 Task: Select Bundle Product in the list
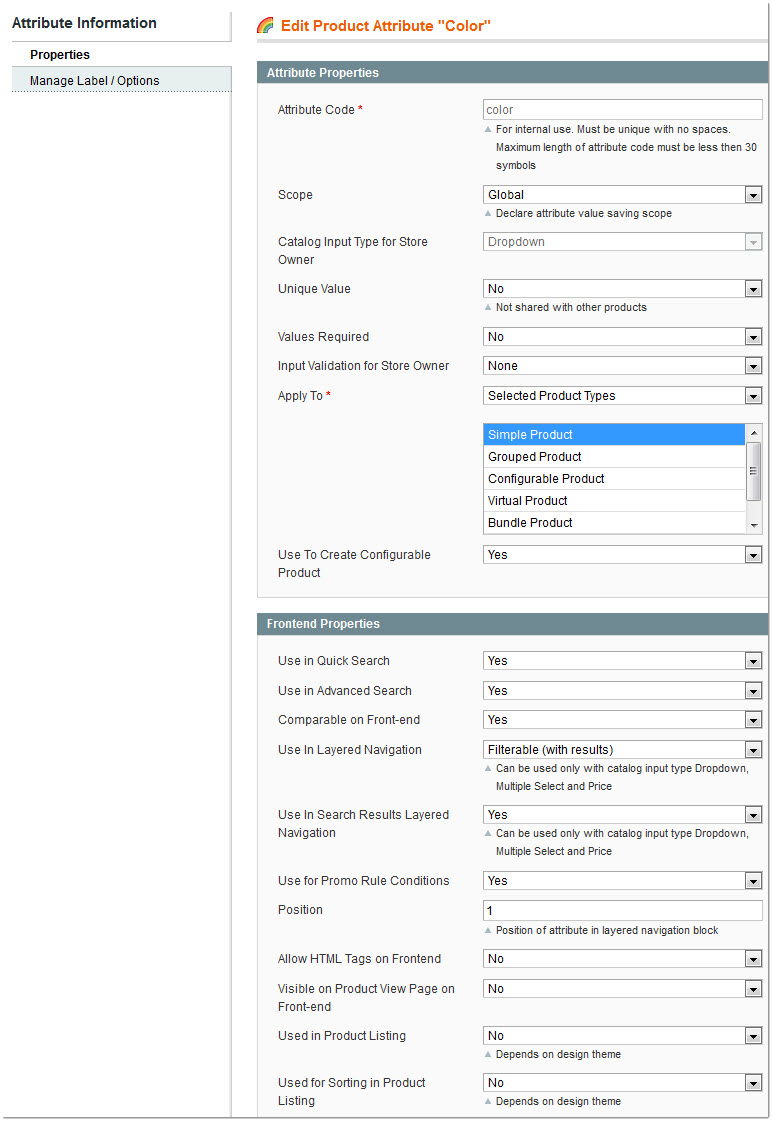click(x=614, y=522)
